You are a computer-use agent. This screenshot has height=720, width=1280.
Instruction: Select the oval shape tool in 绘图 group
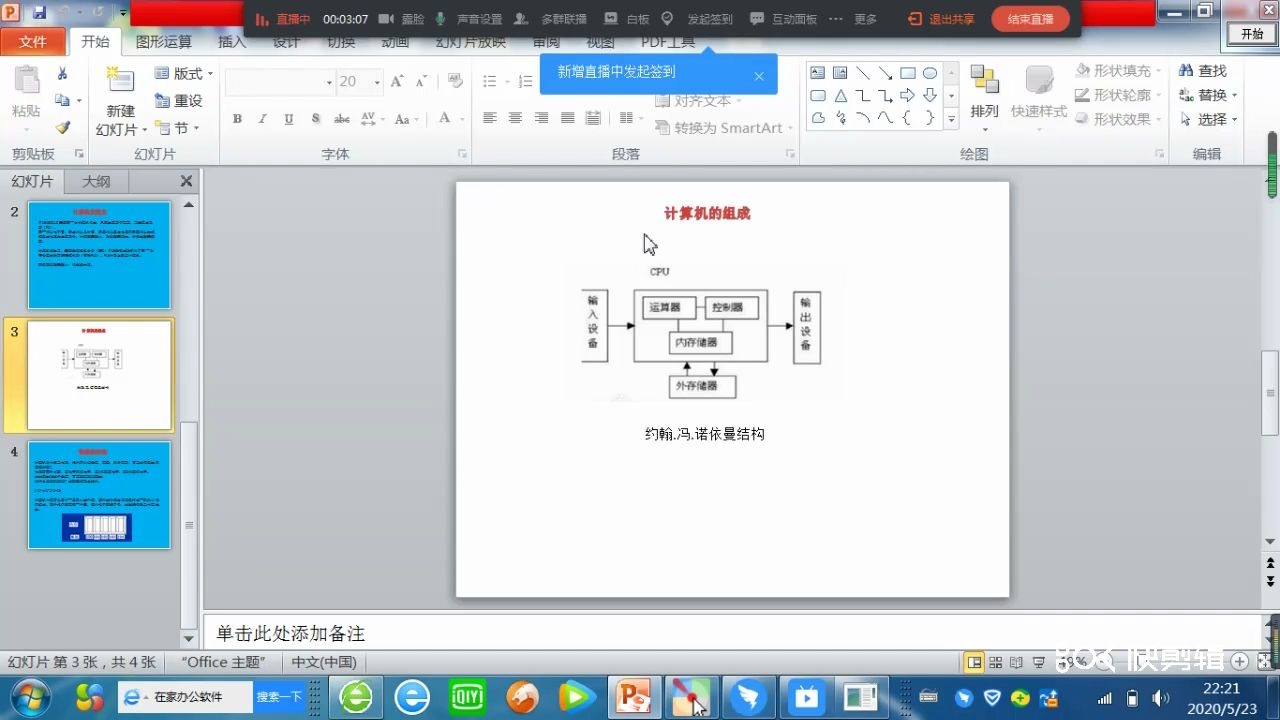(928, 72)
